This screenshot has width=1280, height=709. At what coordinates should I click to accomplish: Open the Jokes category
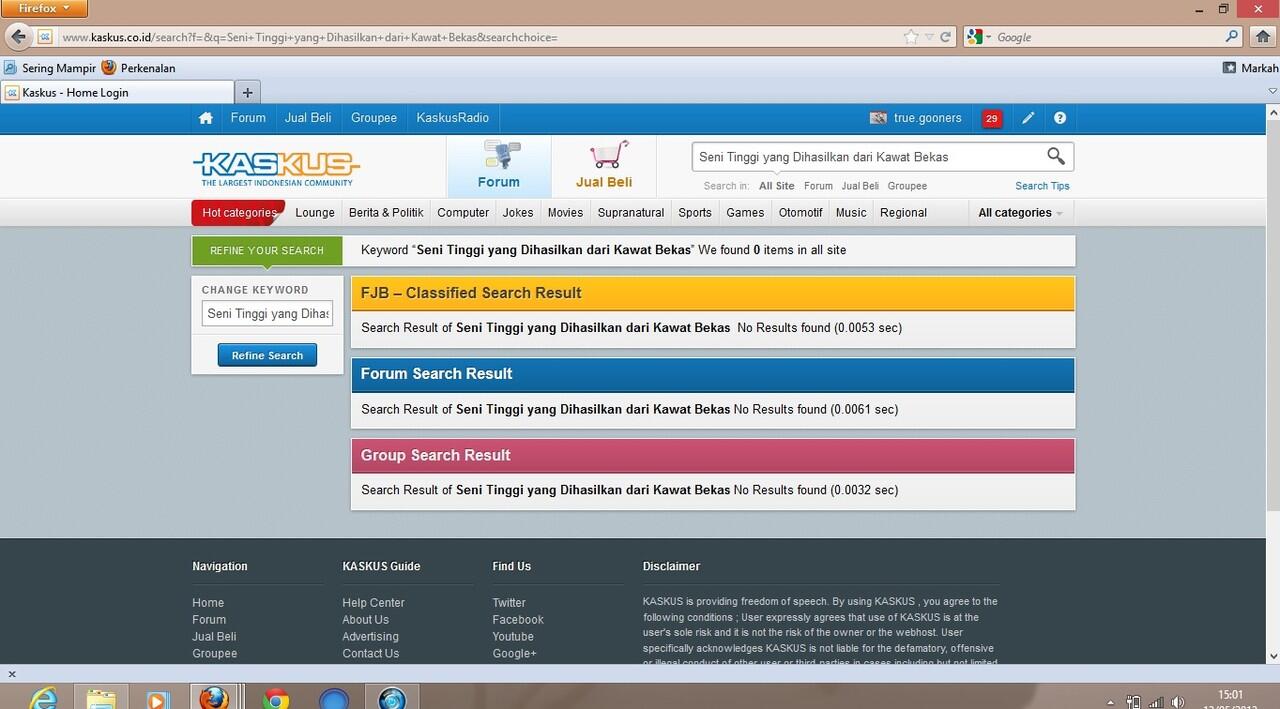pos(518,213)
